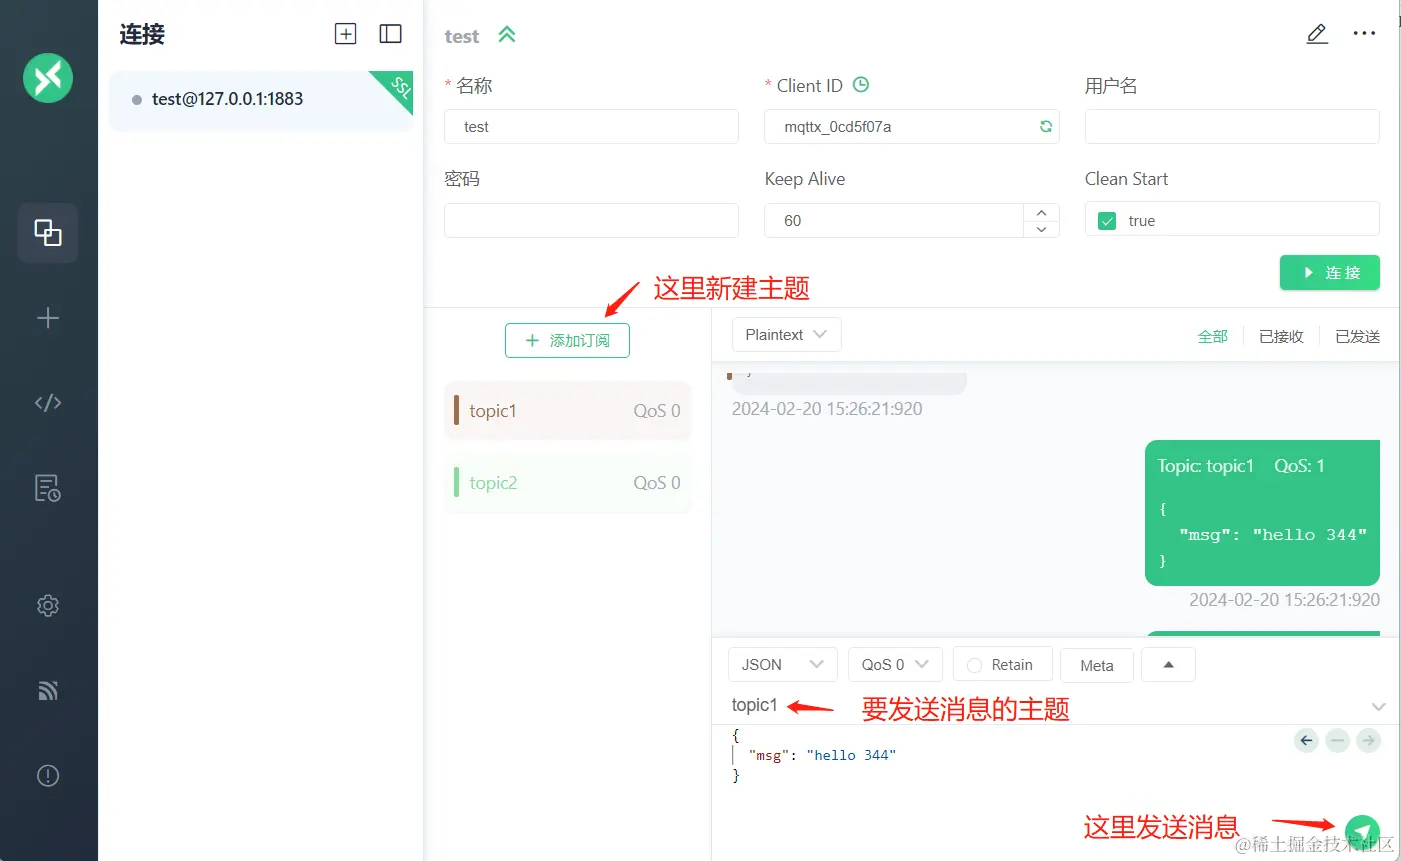Open the Plaintext format dropdown
Image resolution: width=1401 pixels, height=861 pixels.
click(x=786, y=334)
